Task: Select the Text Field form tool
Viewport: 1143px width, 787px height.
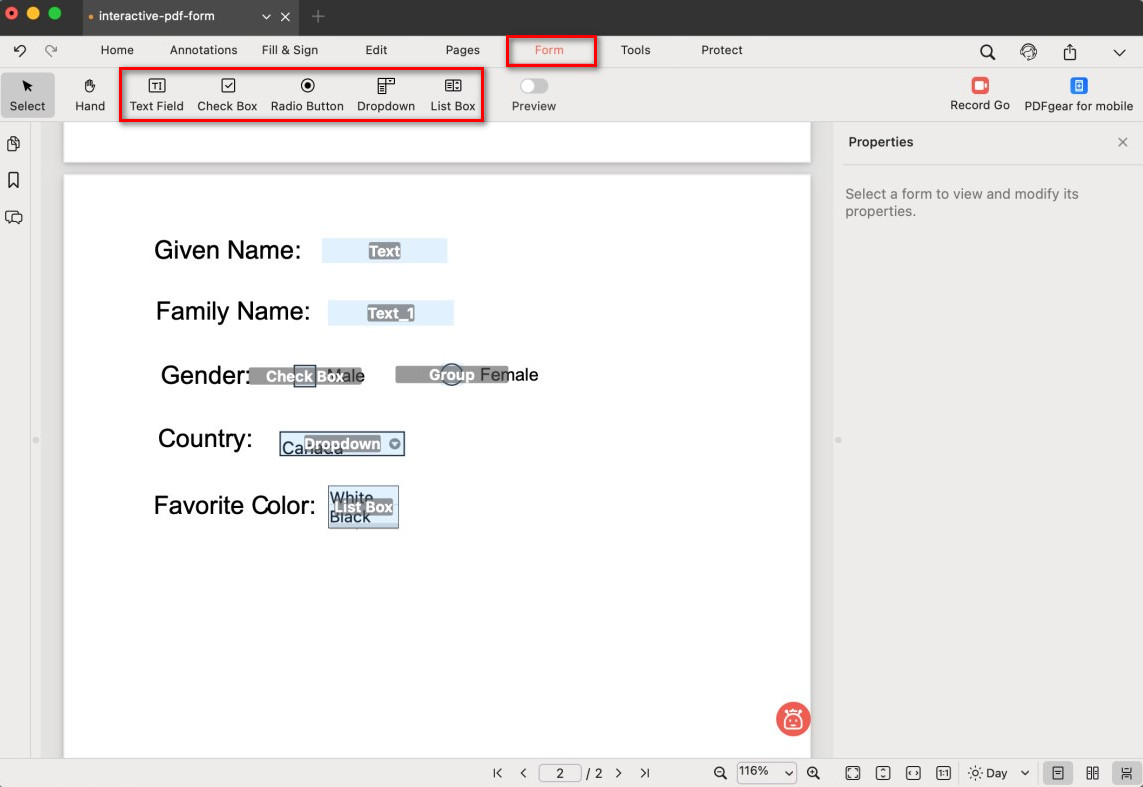Action: click(x=157, y=94)
